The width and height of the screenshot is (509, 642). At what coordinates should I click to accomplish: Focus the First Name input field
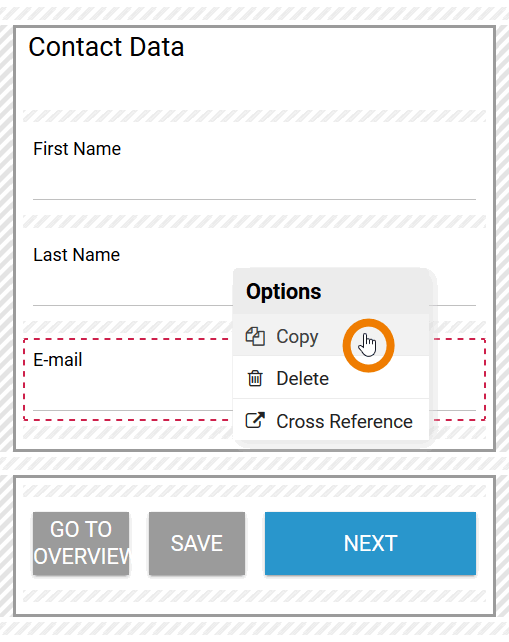[254, 183]
